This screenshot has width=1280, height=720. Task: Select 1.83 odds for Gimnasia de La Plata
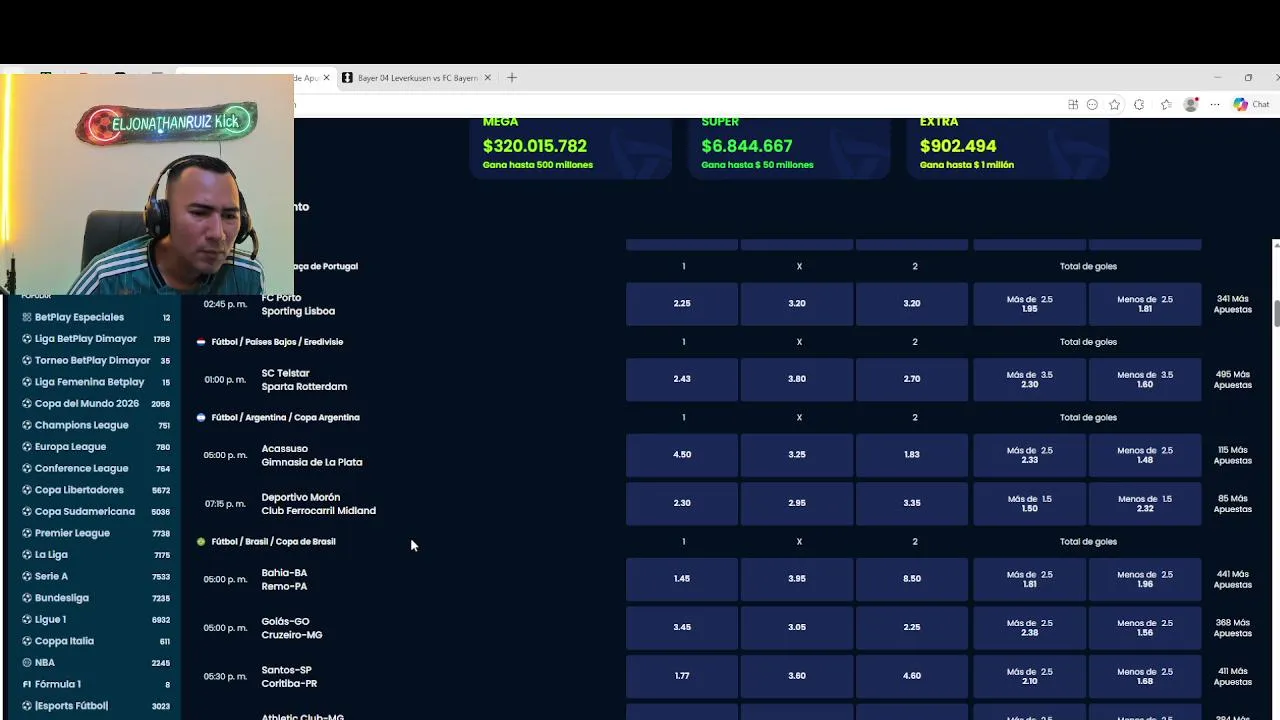coord(912,455)
